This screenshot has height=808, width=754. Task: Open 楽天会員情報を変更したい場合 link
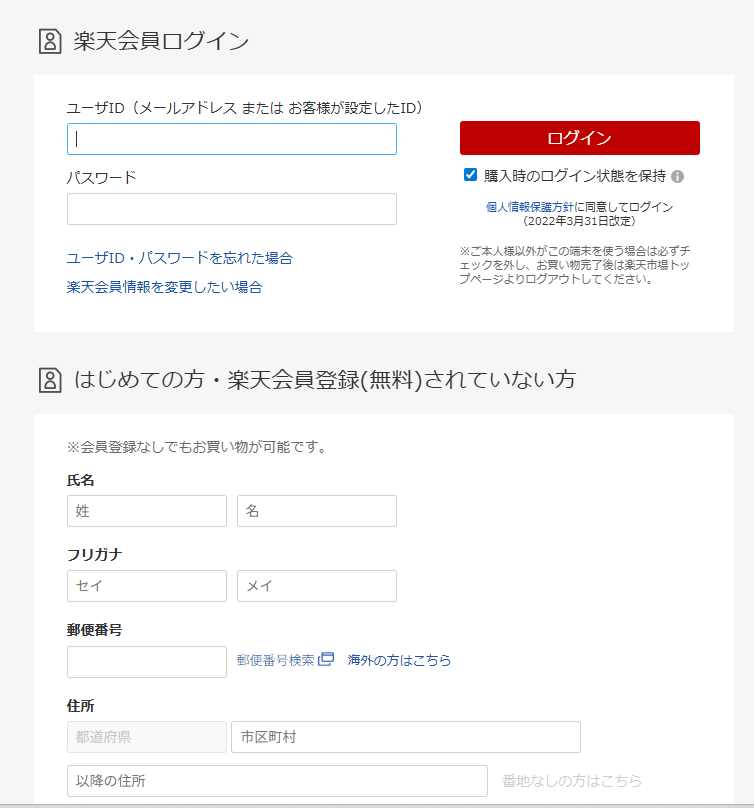pyautogui.click(x=164, y=287)
